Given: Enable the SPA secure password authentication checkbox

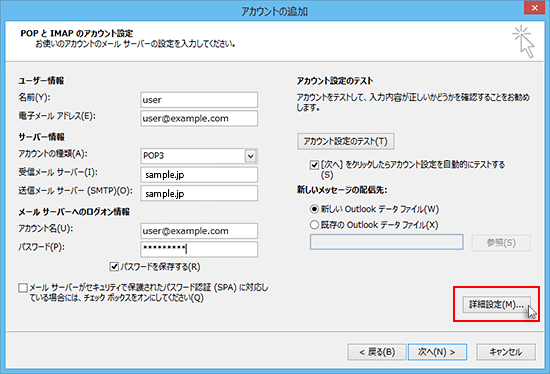Looking at the screenshot, I should point(23,288).
